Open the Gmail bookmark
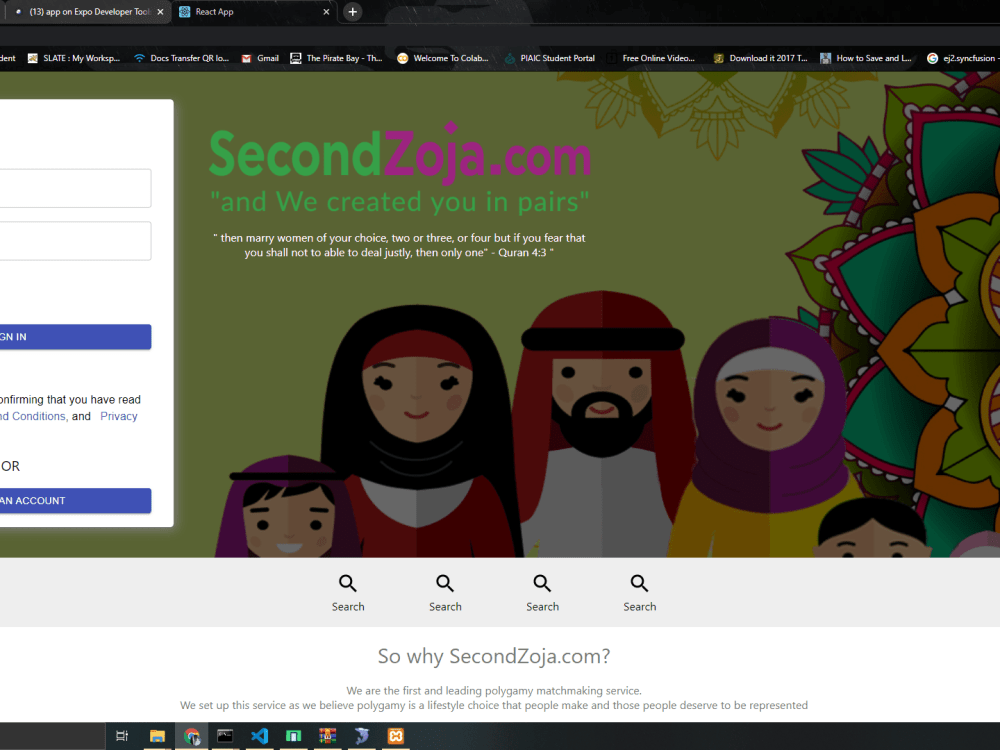This screenshot has width=1000, height=750. coord(260,58)
